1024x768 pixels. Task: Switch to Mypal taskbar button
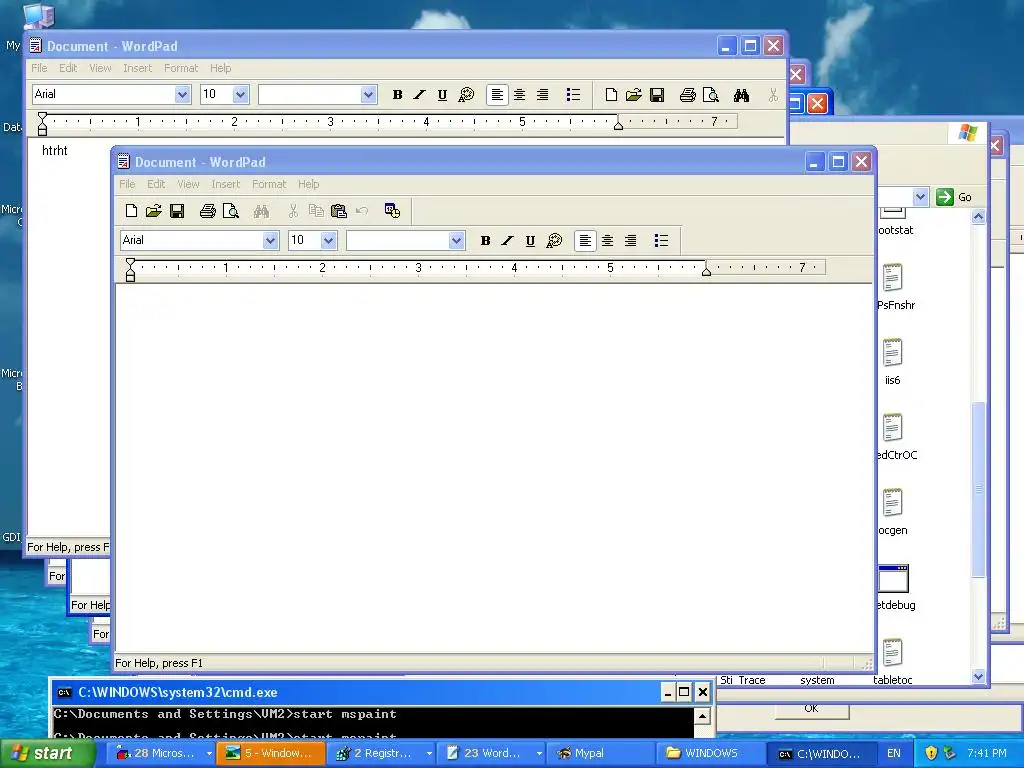coord(601,753)
